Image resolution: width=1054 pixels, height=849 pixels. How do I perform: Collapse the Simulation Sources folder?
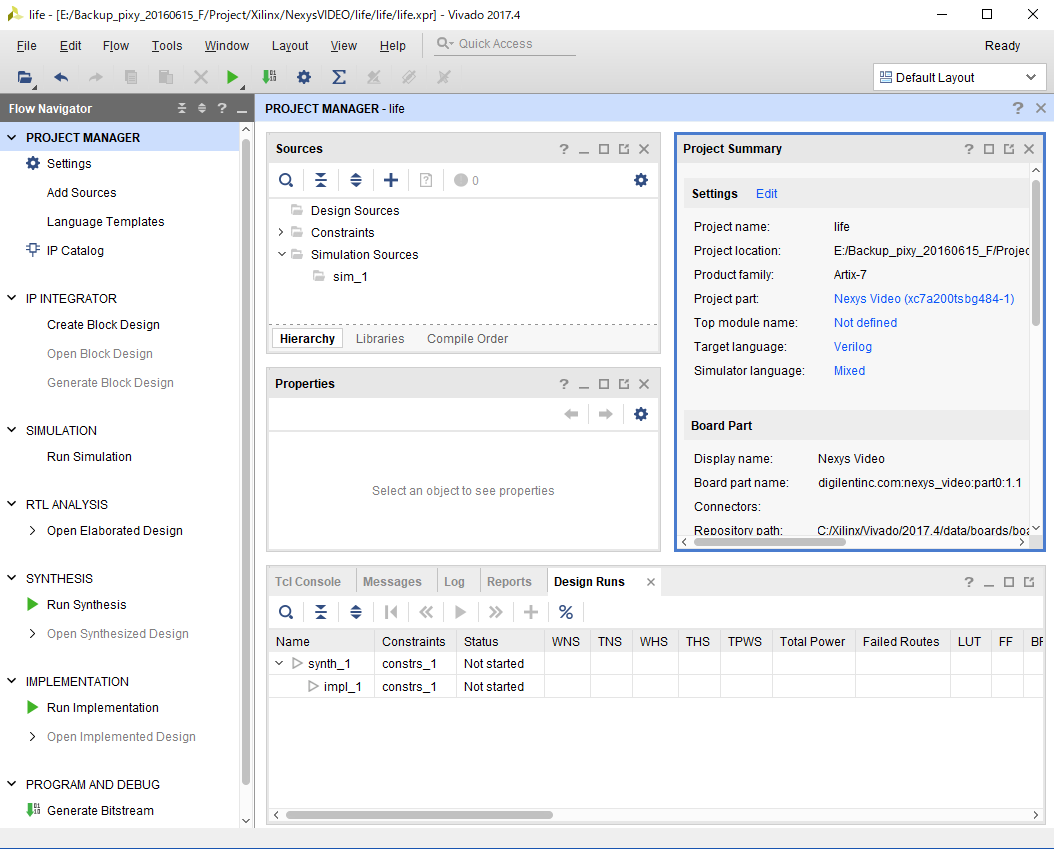pos(281,254)
